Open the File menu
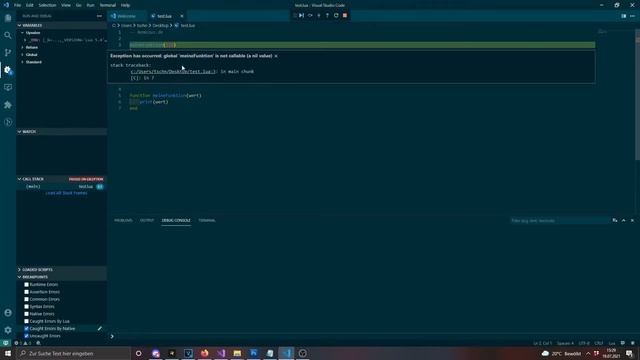Image resolution: width=640 pixels, height=360 pixels. pyautogui.click(x=17, y=5)
